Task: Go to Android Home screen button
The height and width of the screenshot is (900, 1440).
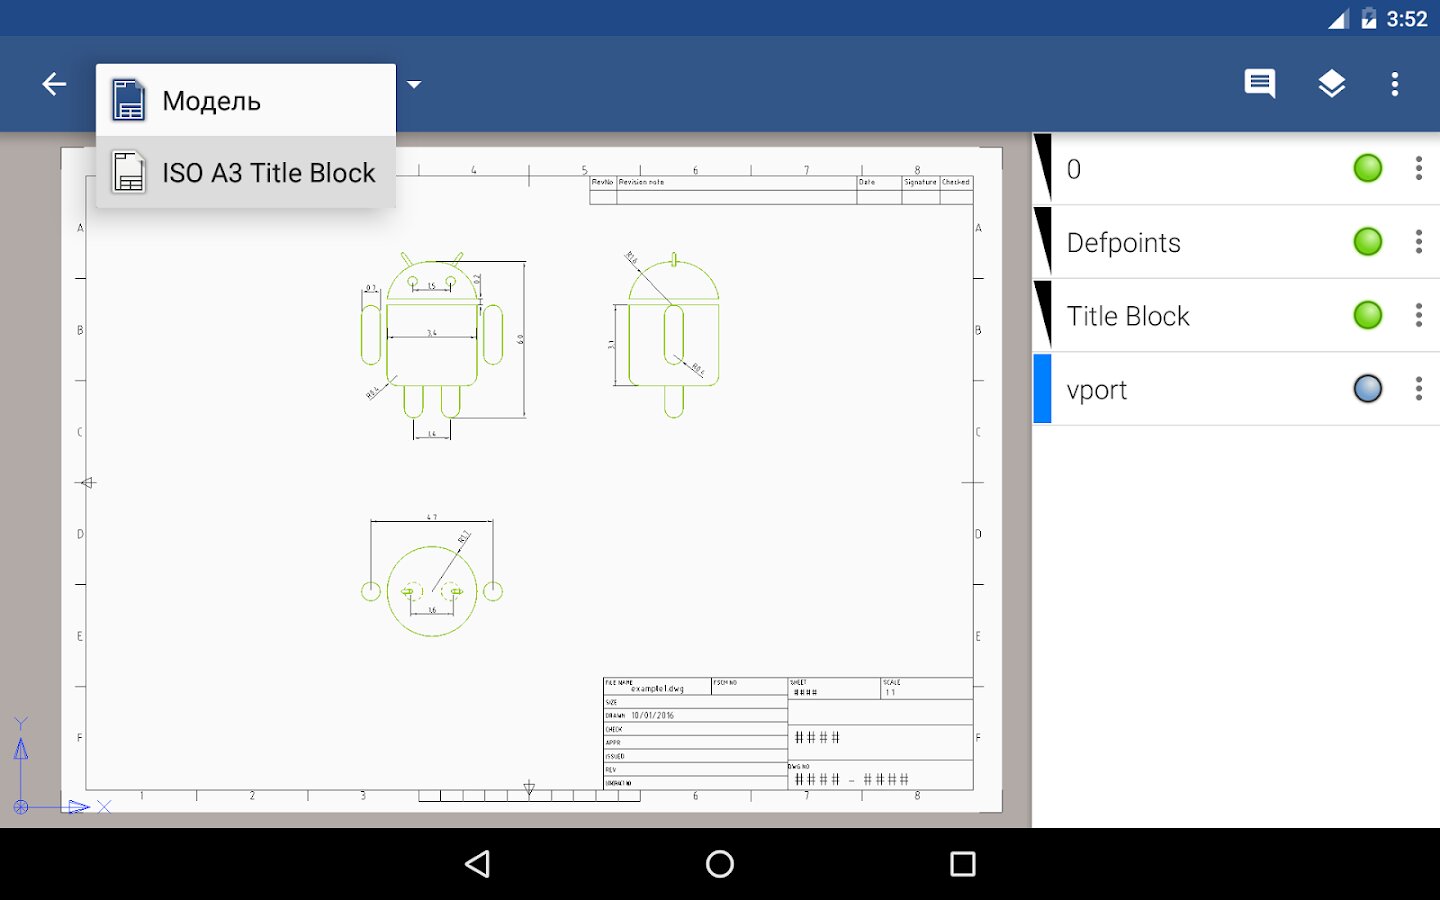Action: coord(720,864)
